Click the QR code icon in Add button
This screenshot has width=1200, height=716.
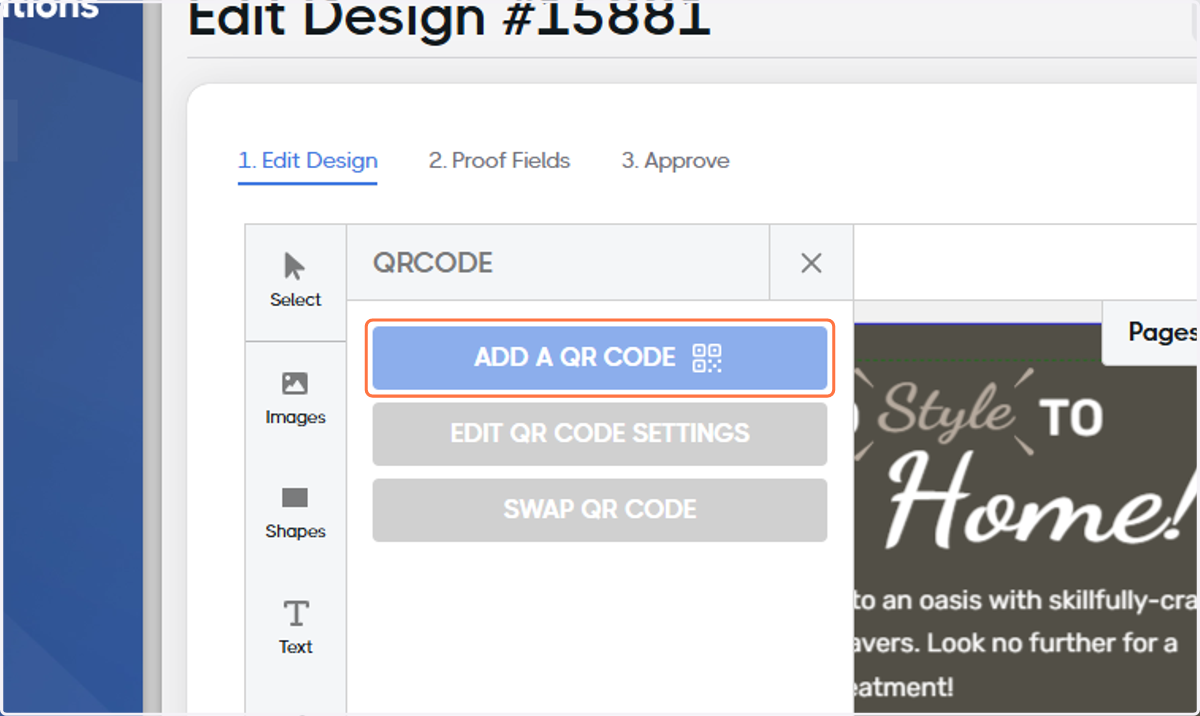click(707, 358)
